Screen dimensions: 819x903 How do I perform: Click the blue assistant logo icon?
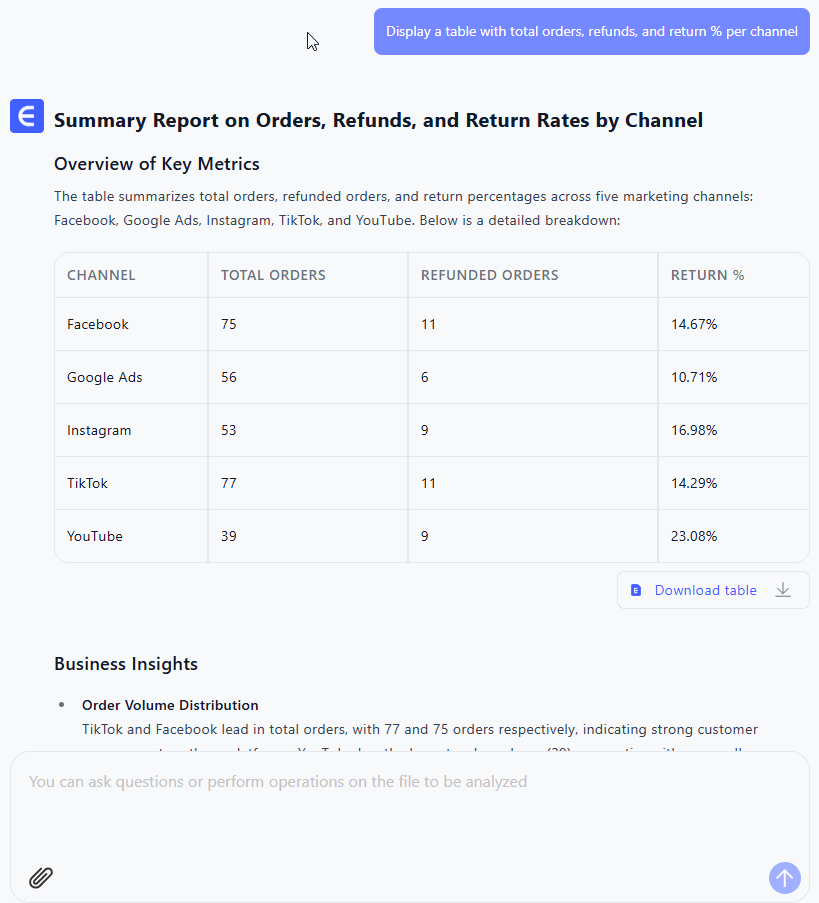point(27,116)
